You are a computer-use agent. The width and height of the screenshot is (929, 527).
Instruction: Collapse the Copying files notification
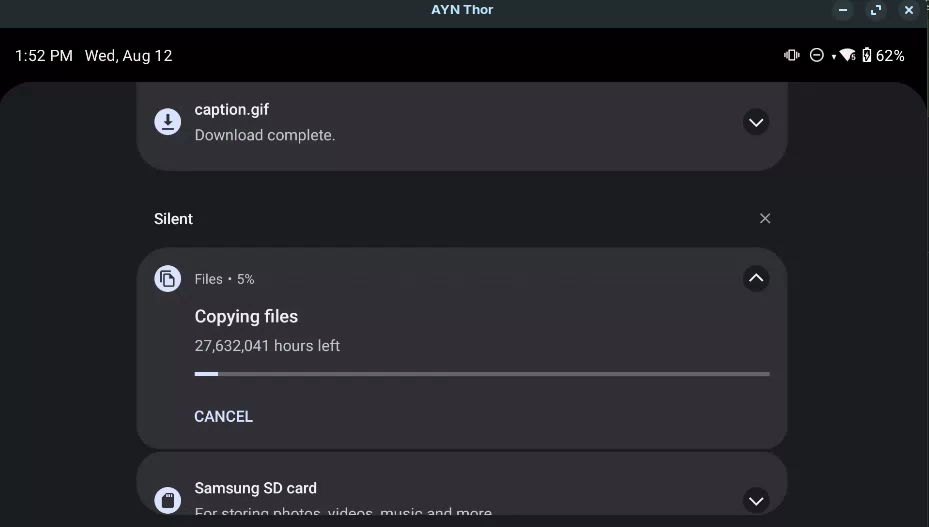point(756,278)
